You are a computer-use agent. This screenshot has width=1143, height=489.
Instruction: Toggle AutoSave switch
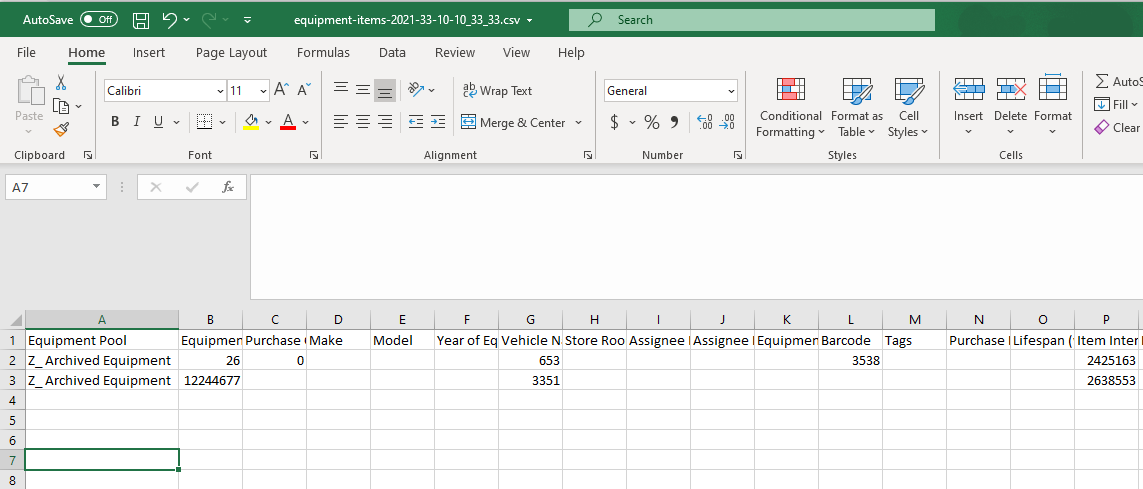click(99, 20)
